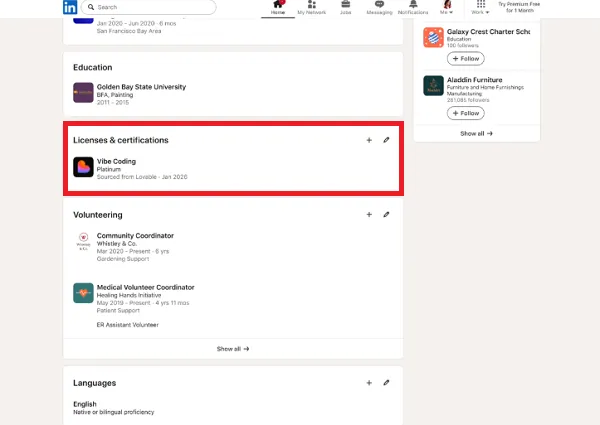Show all suggested pages in sidebar
This screenshot has width=600, height=425.
click(x=475, y=133)
